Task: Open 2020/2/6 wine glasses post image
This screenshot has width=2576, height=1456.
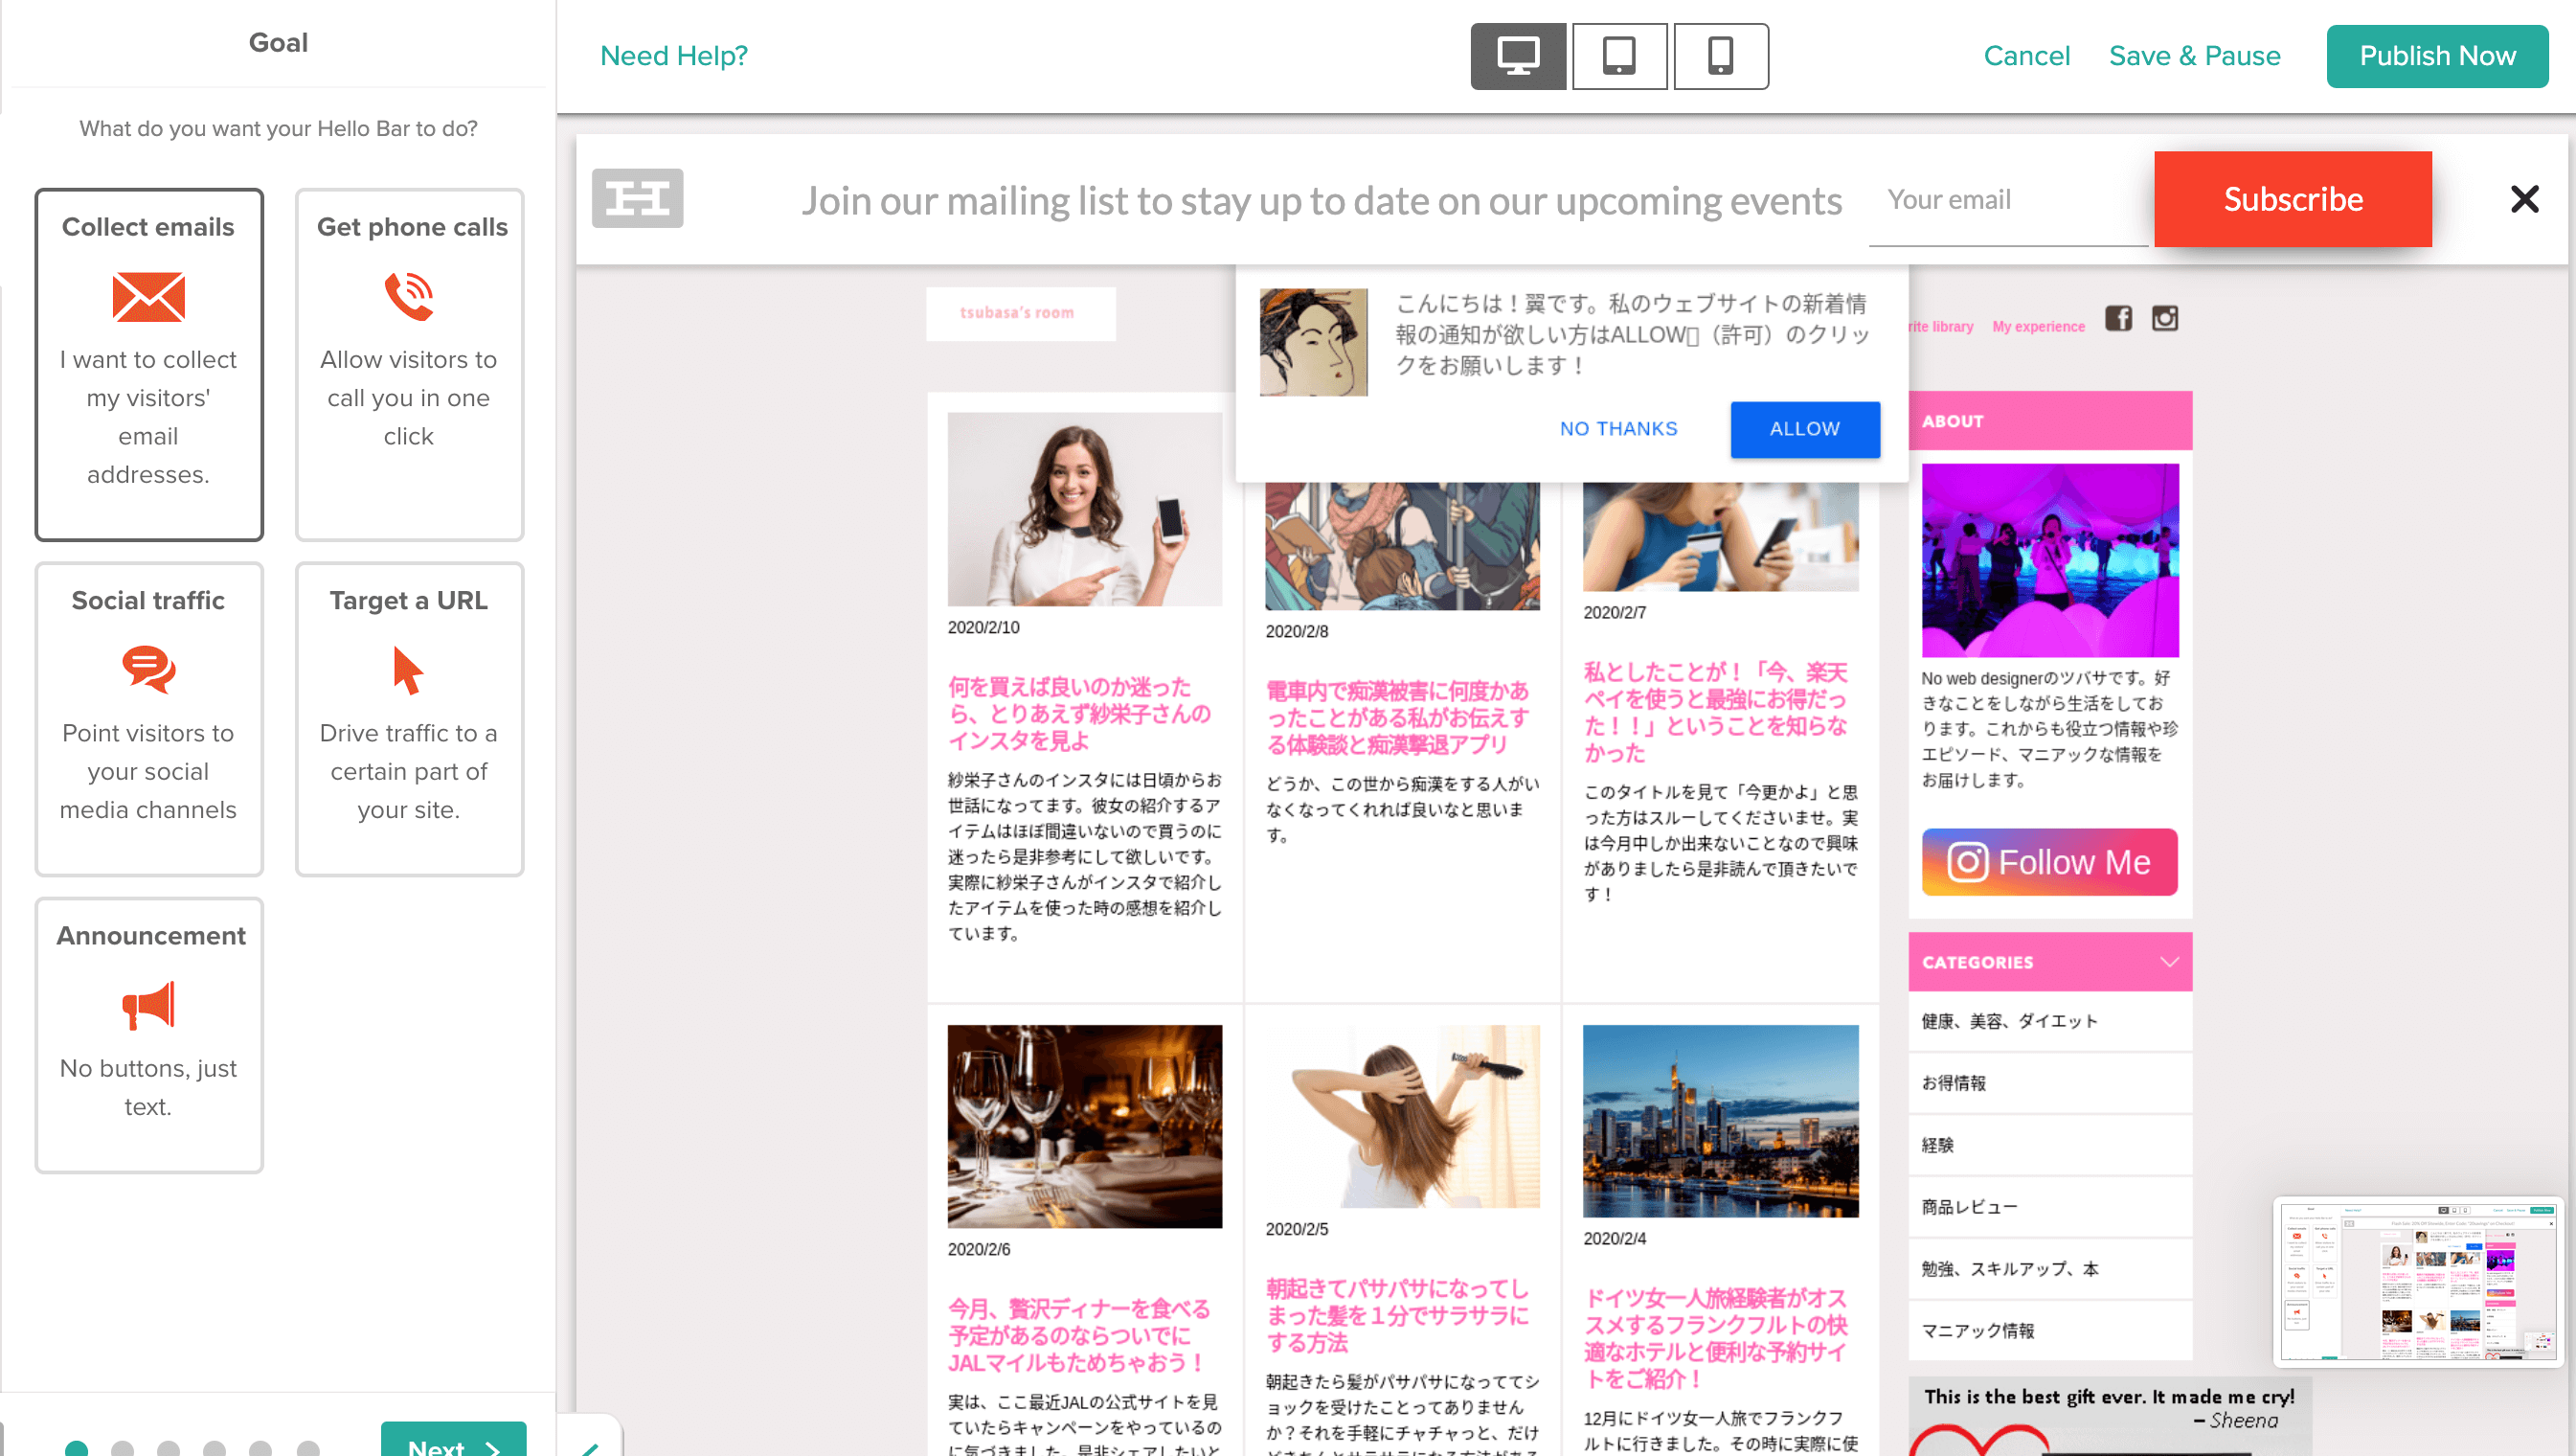Action: pyautogui.click(x=1085, y=1126)
